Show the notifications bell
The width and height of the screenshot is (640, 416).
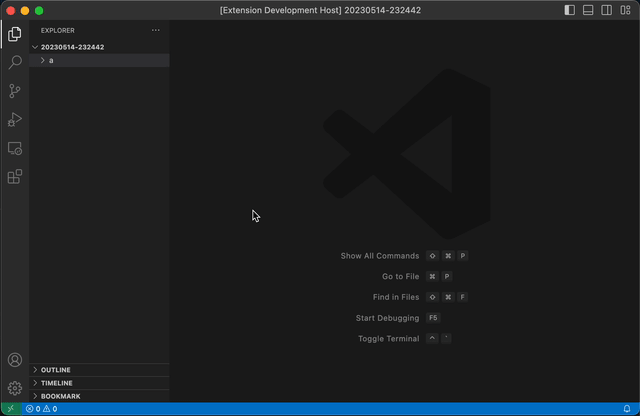pos(627,408)
